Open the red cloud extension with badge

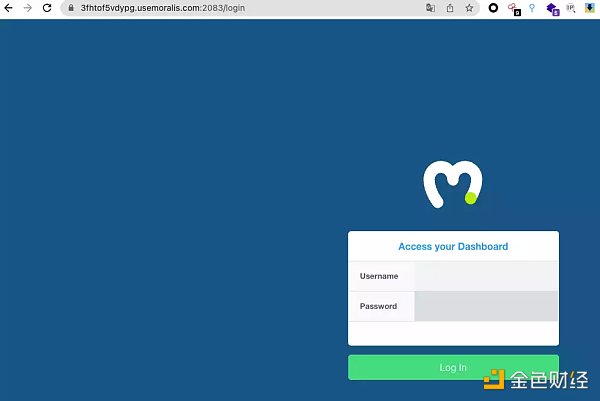513,8
